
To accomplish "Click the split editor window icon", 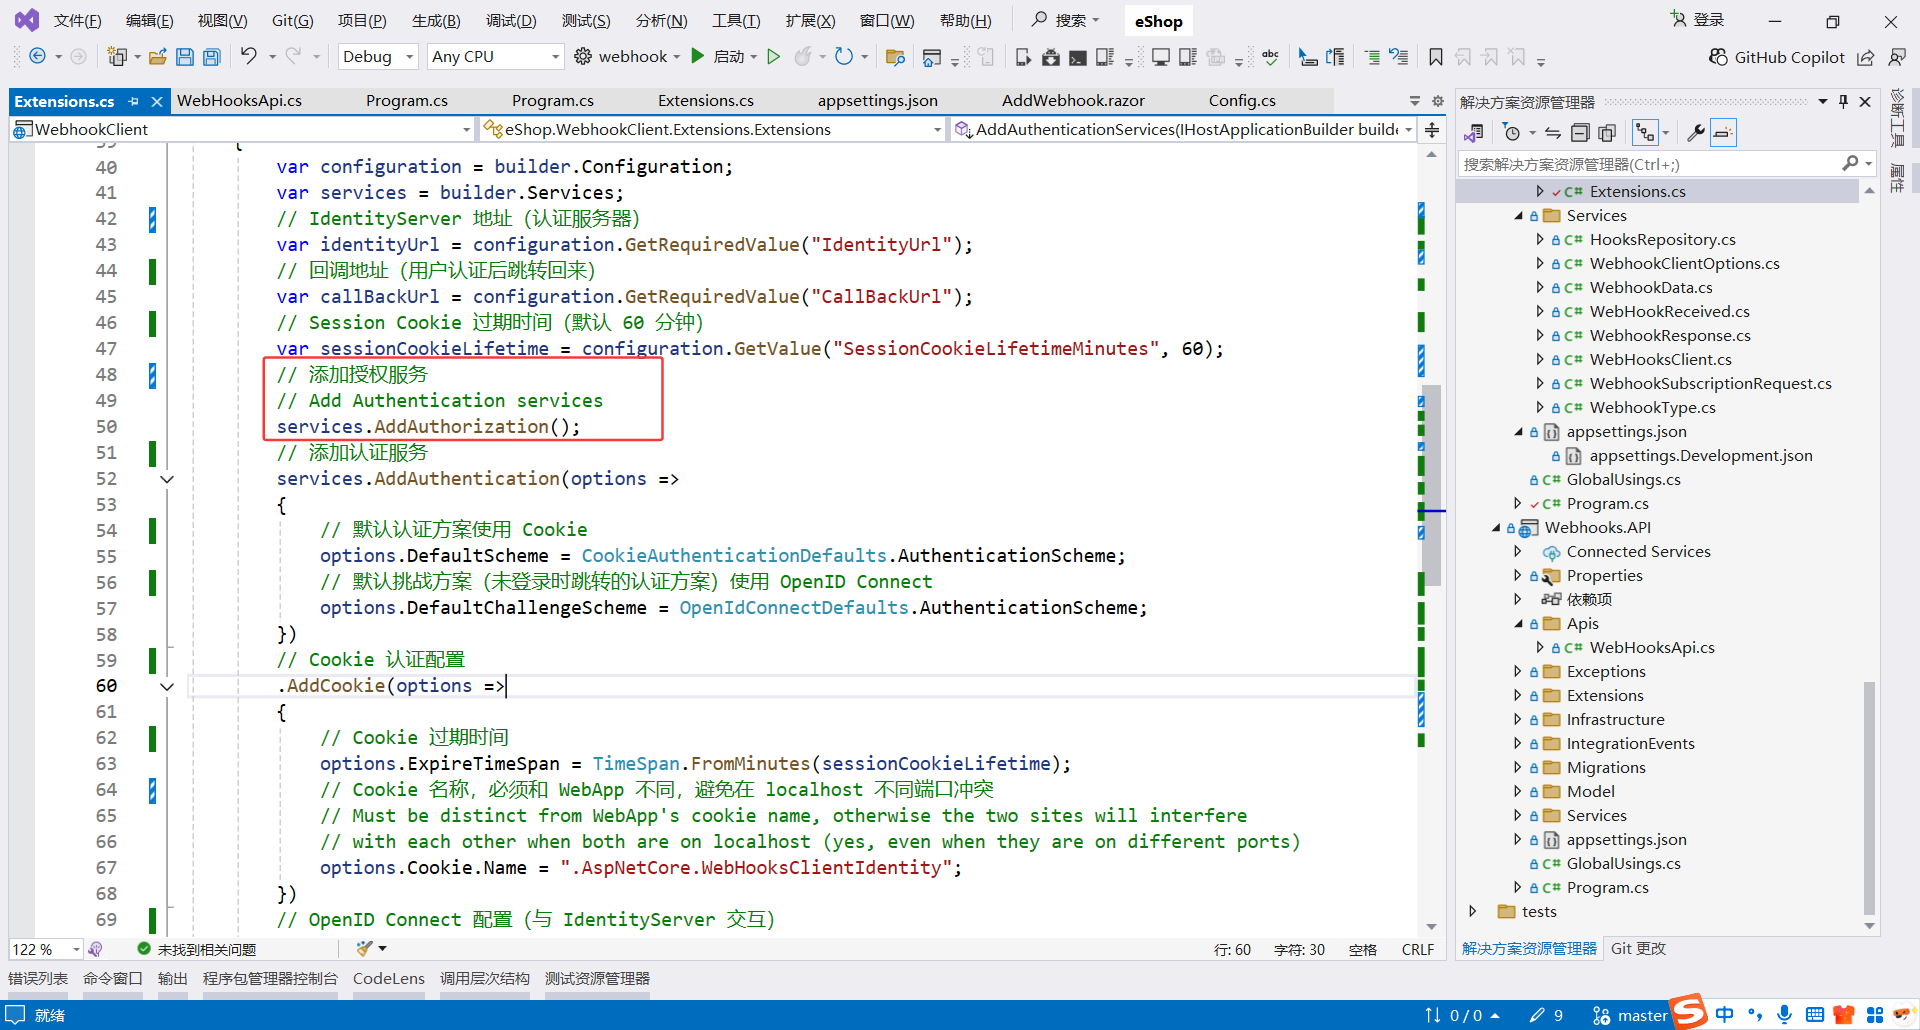I will (1432, 130).
